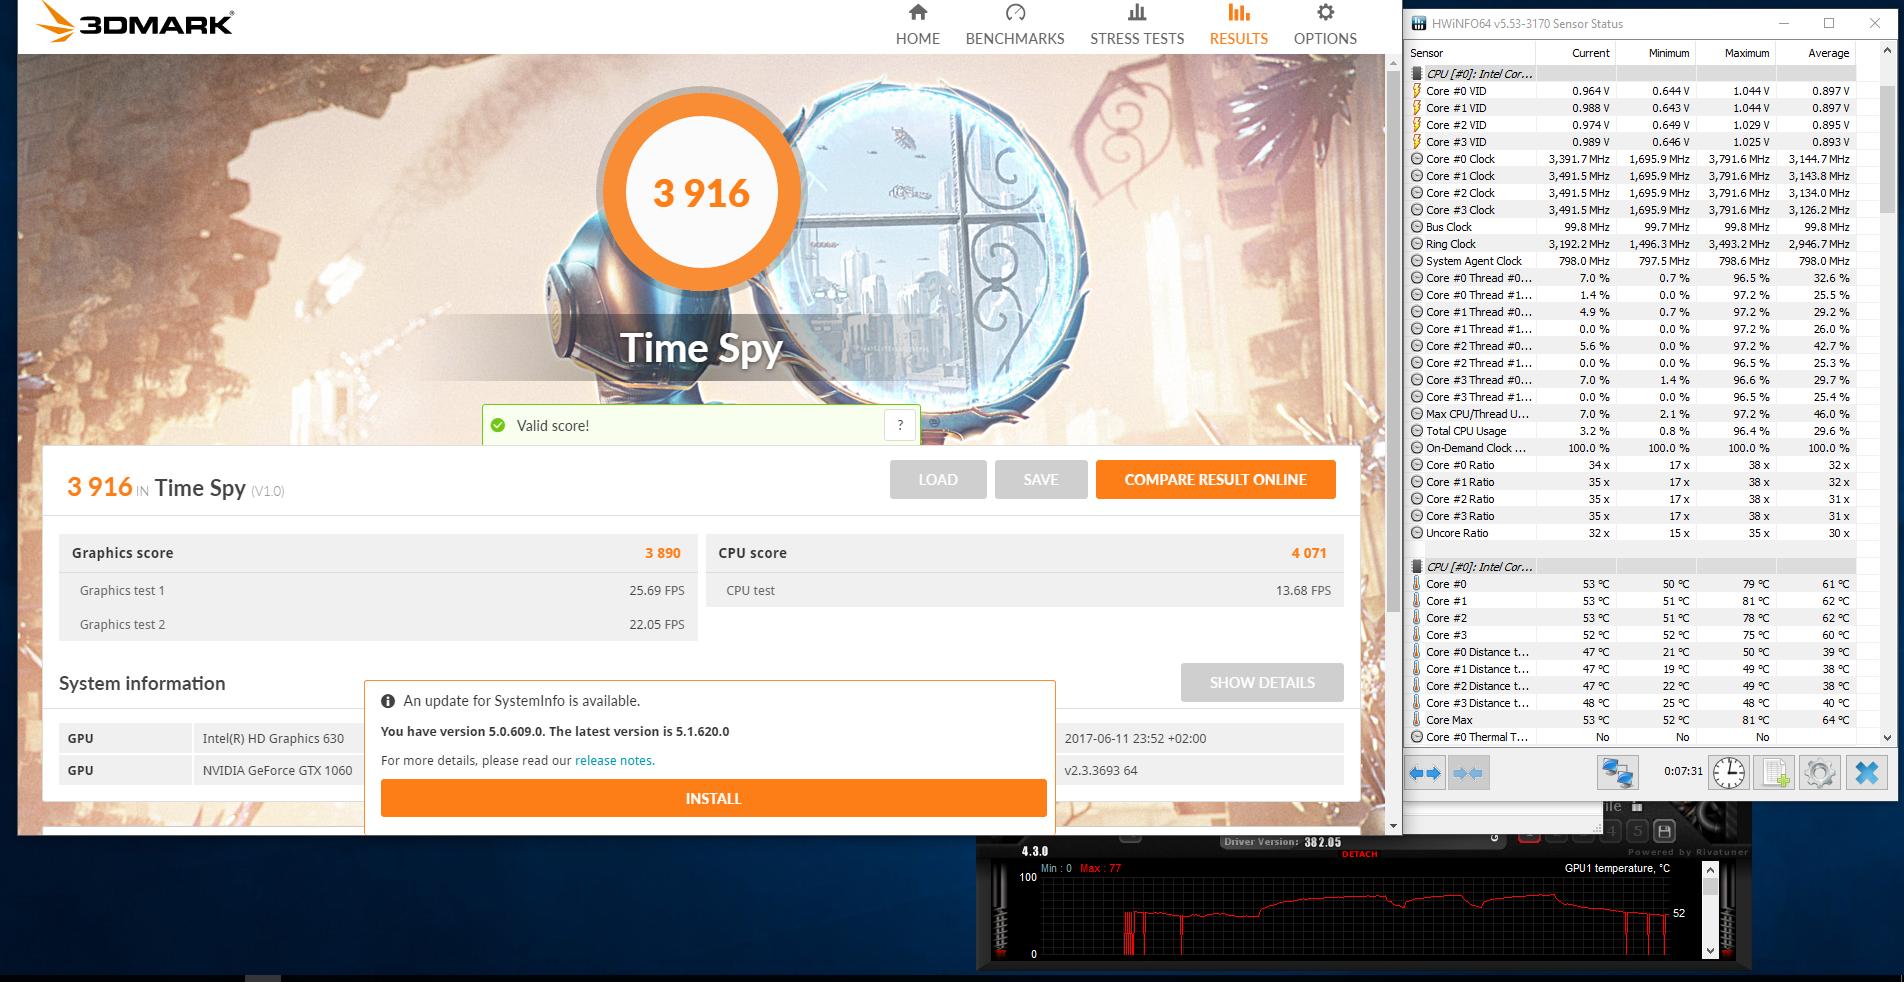Click 3DMark scrollbar down arrow

pos(1393,825)
